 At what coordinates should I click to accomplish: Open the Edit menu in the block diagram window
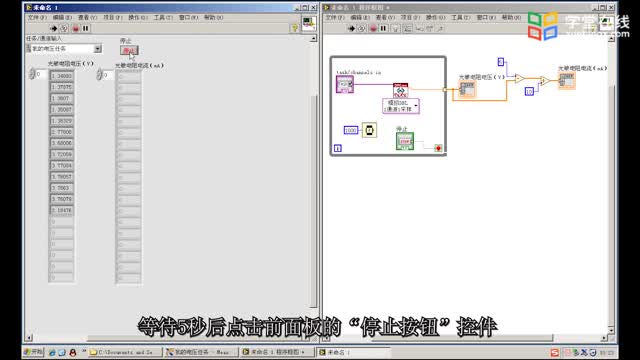tap(360, 18)
